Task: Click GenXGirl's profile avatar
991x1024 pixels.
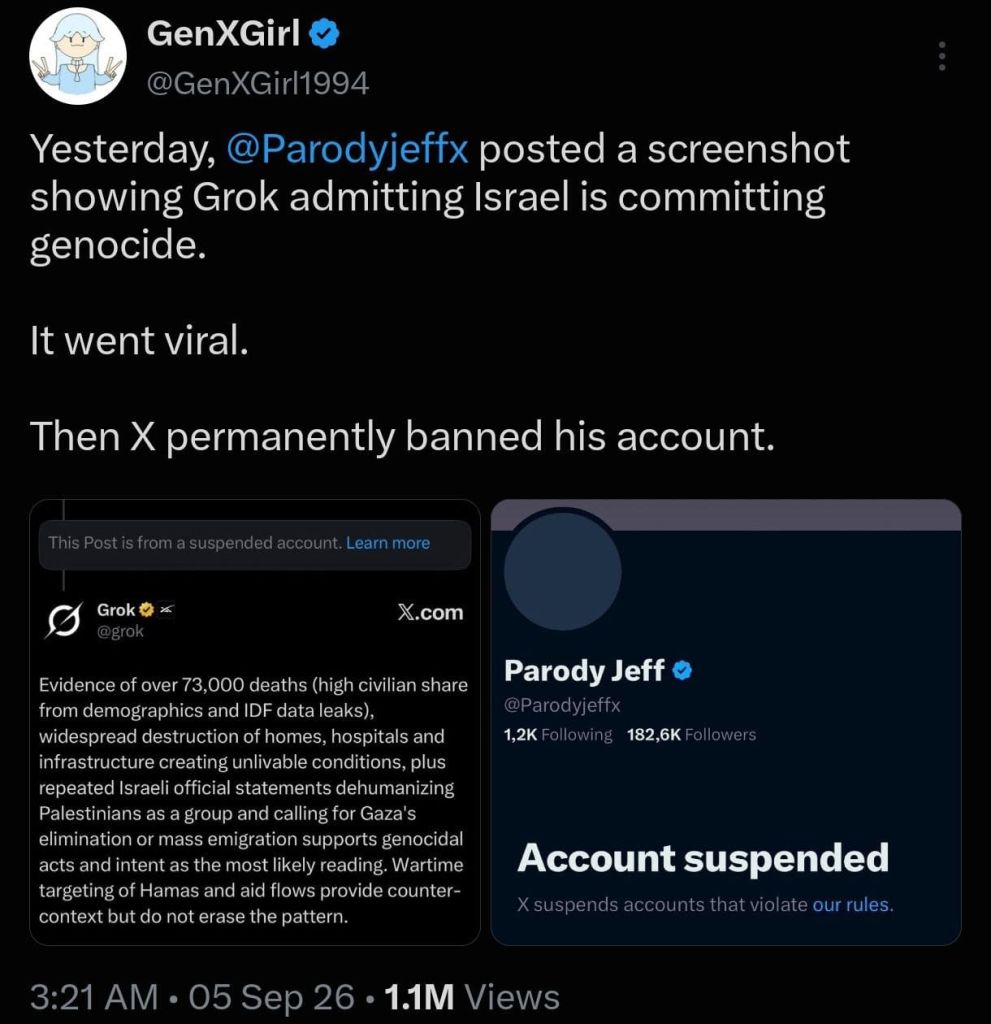Action: pyautogui.click(x=78, y=56)
